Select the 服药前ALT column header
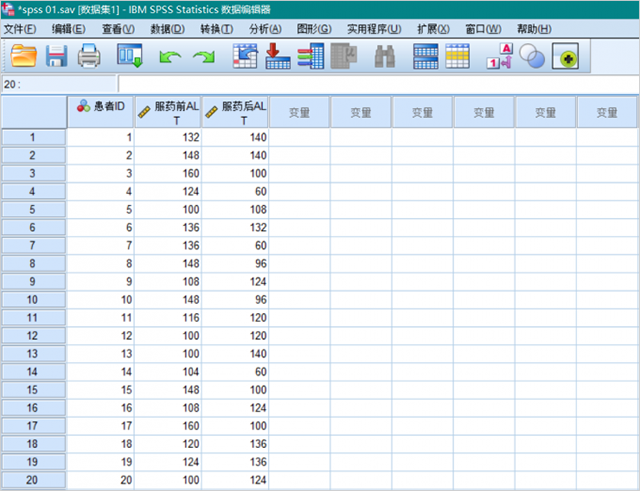The image size is (640, 491). (x=168, y=112)
